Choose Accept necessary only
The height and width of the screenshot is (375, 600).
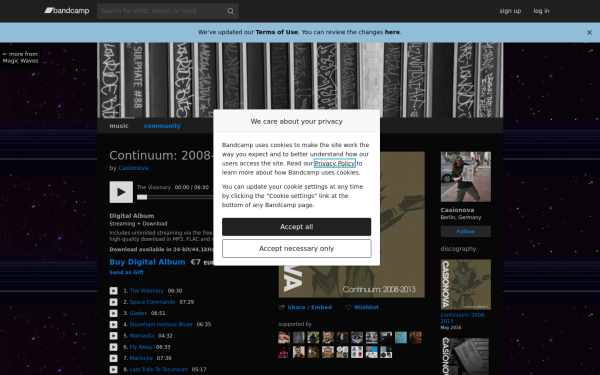296,249
